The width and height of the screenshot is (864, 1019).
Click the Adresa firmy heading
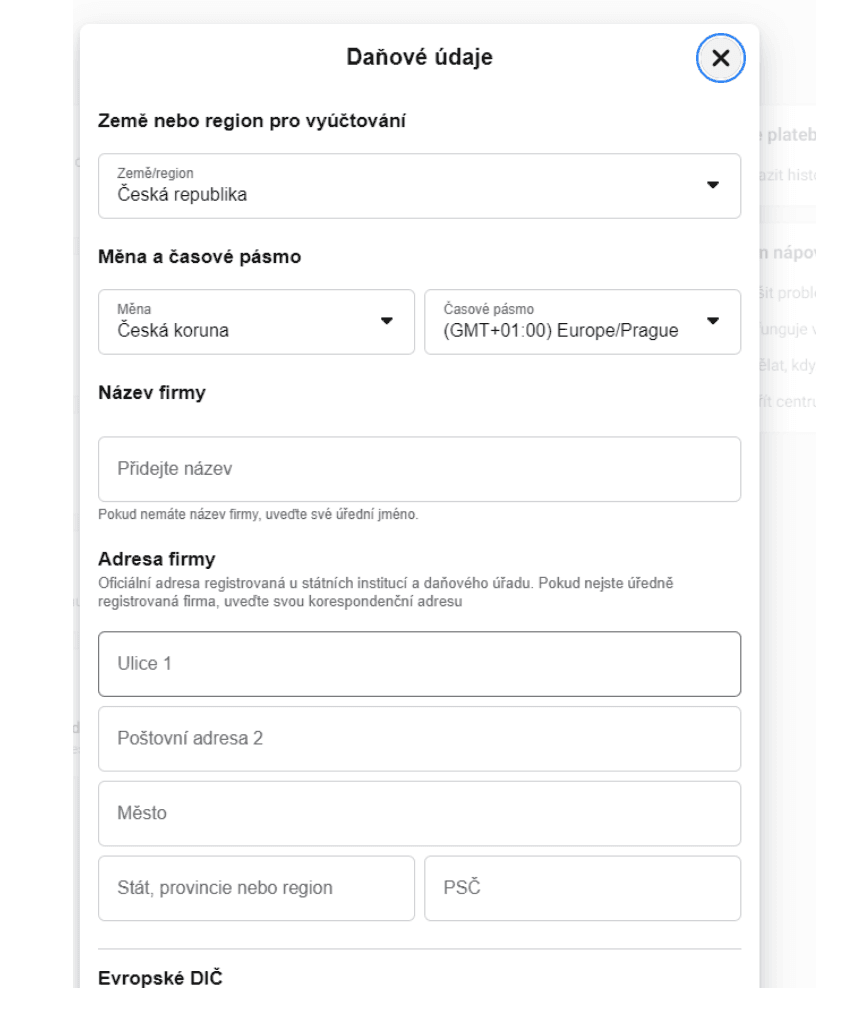tap(157, 559)
